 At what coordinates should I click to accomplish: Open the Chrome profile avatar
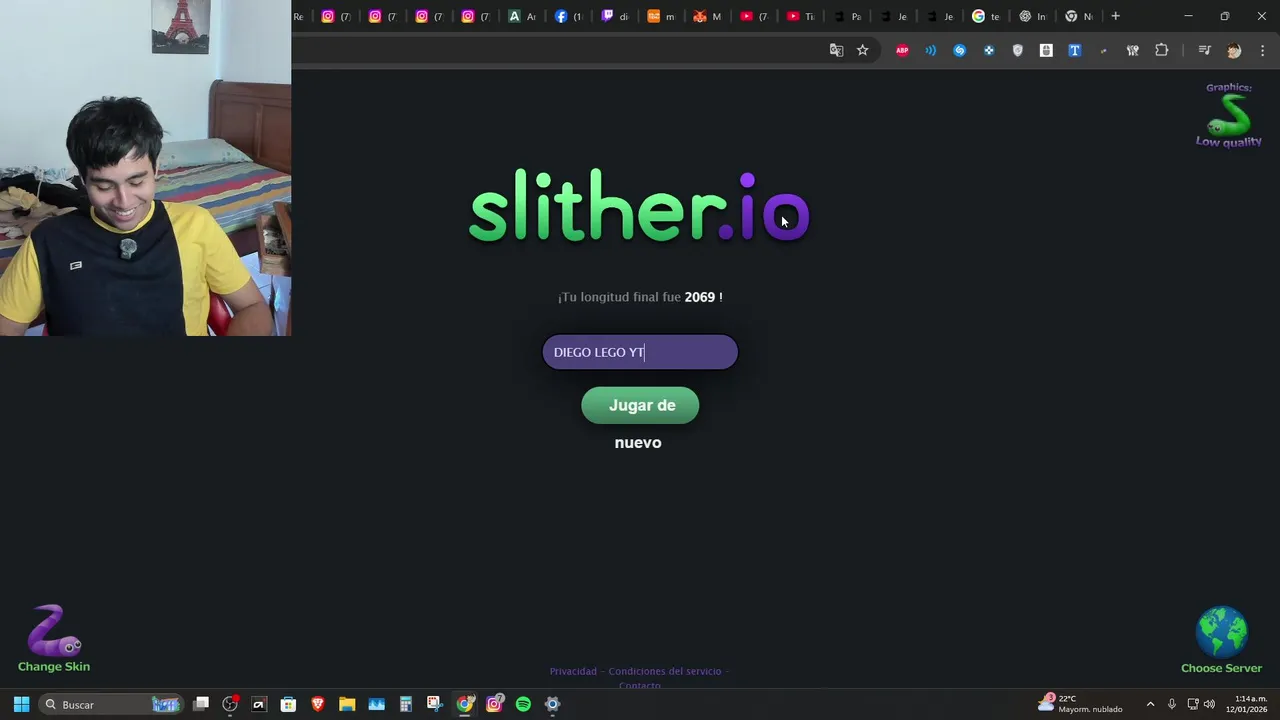coord(1234,50)
